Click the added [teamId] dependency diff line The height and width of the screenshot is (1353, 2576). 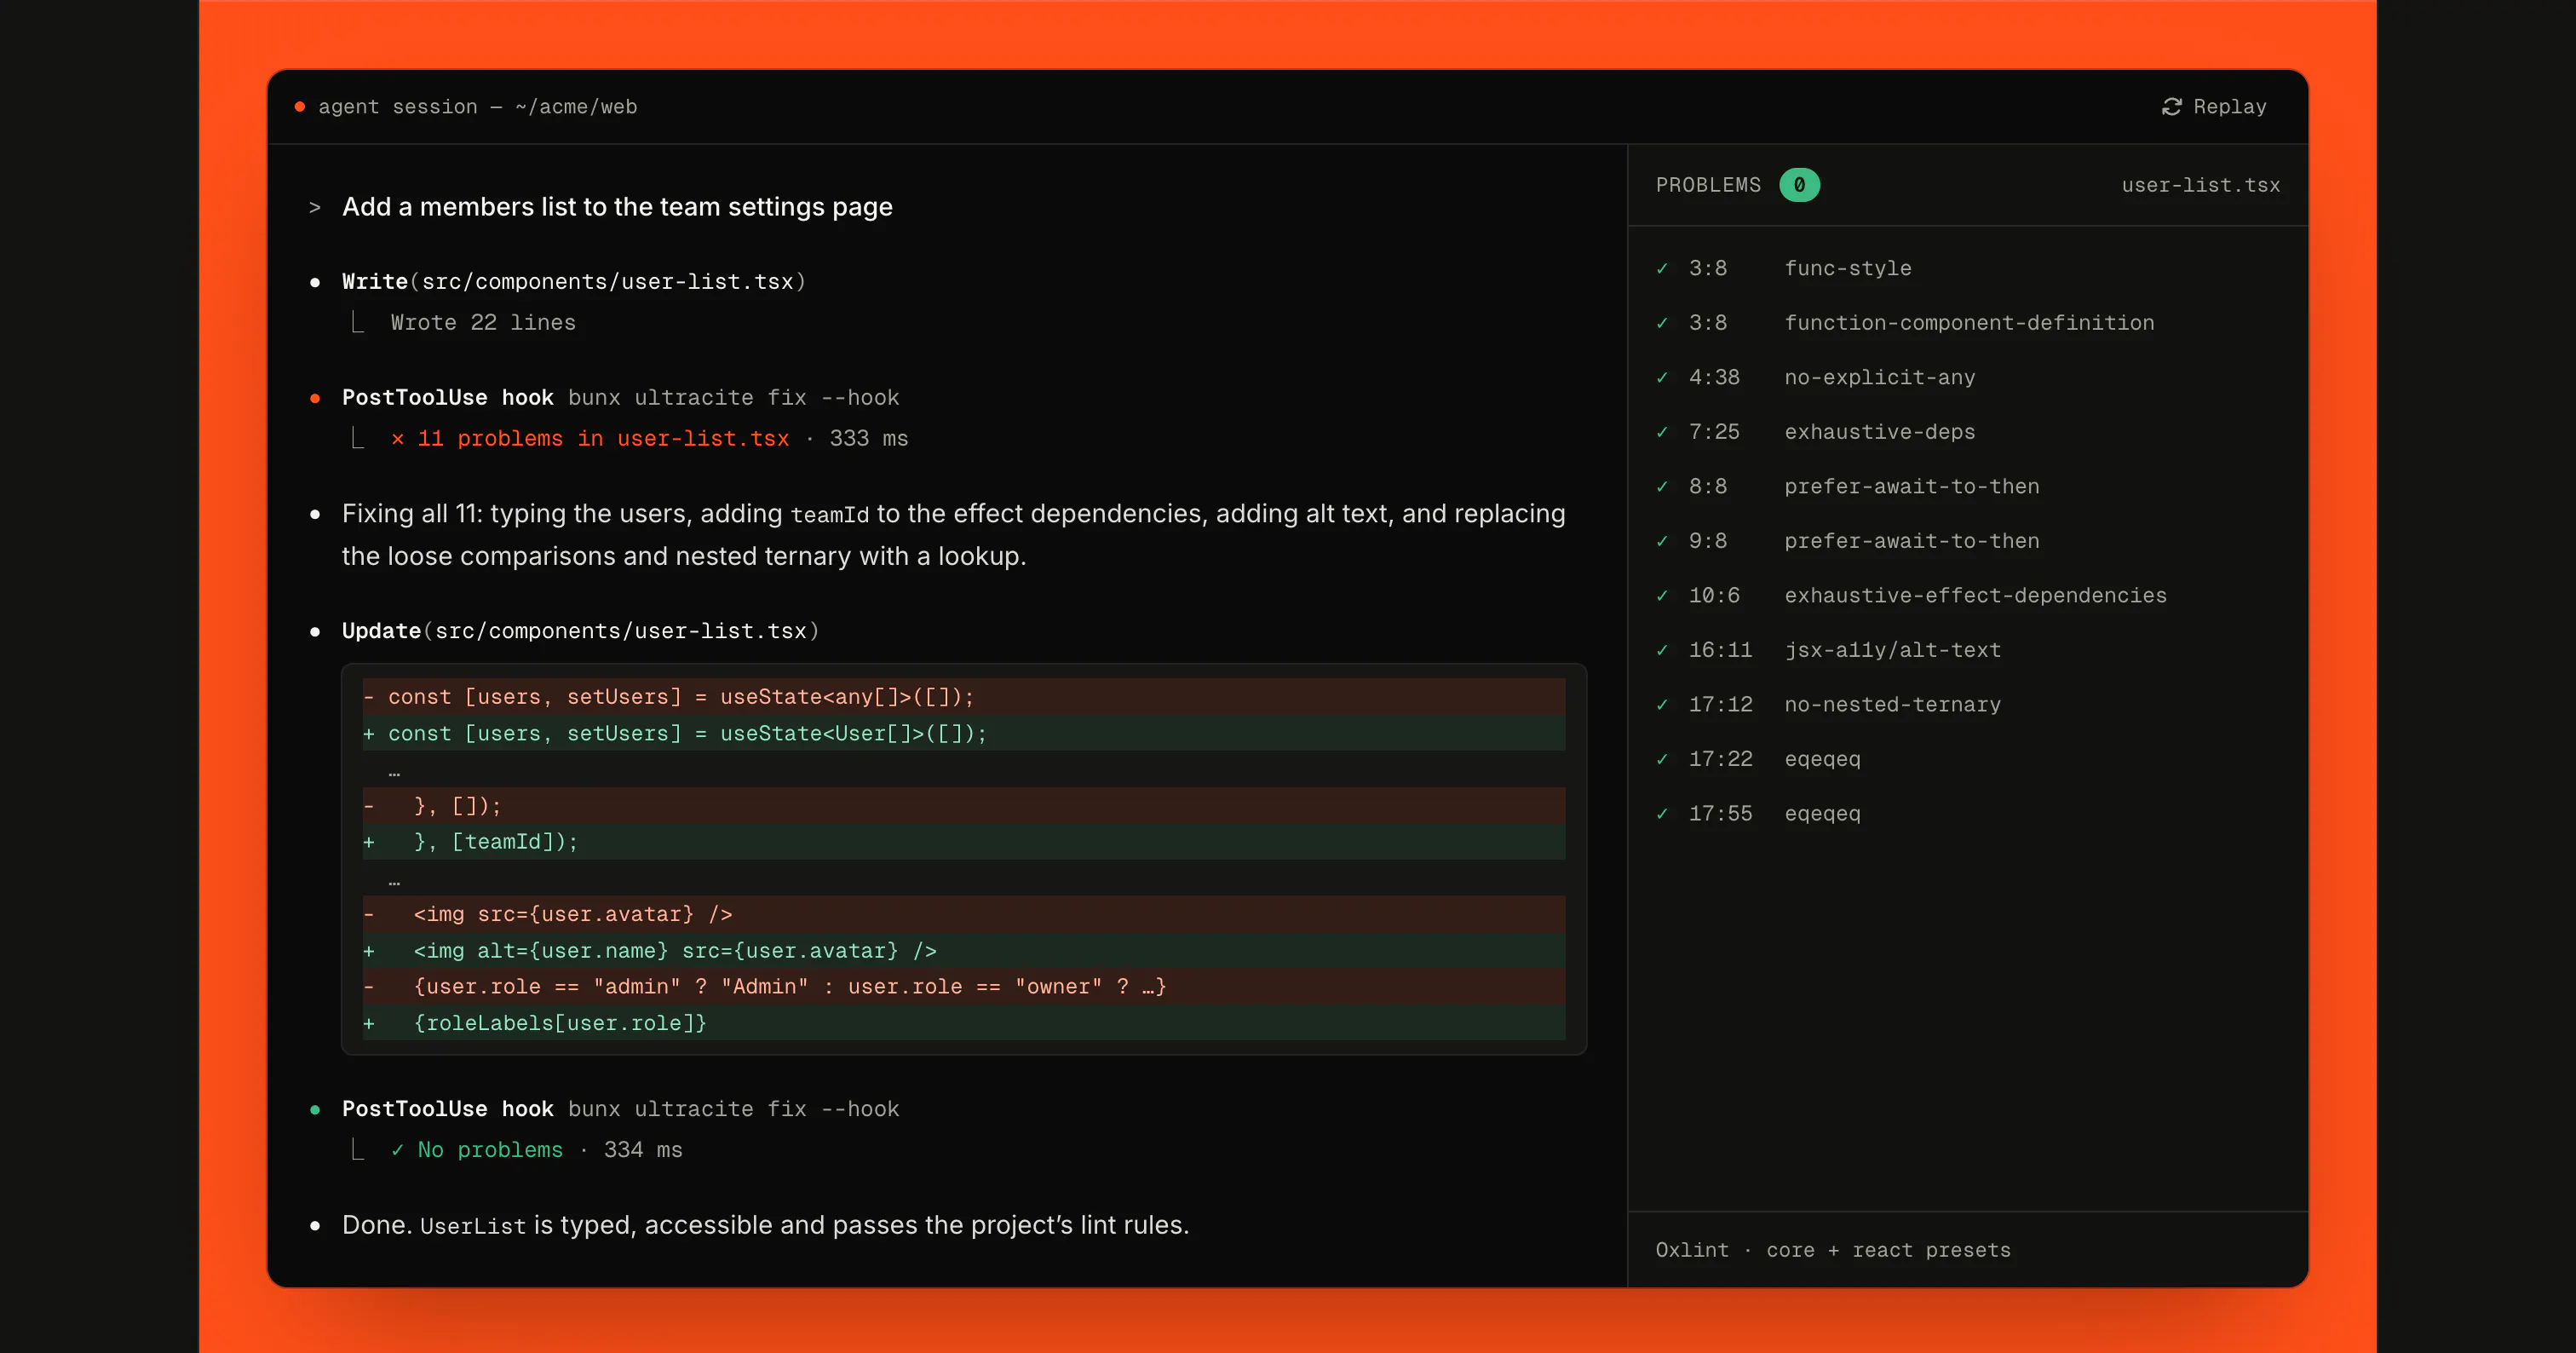[964, 842]
